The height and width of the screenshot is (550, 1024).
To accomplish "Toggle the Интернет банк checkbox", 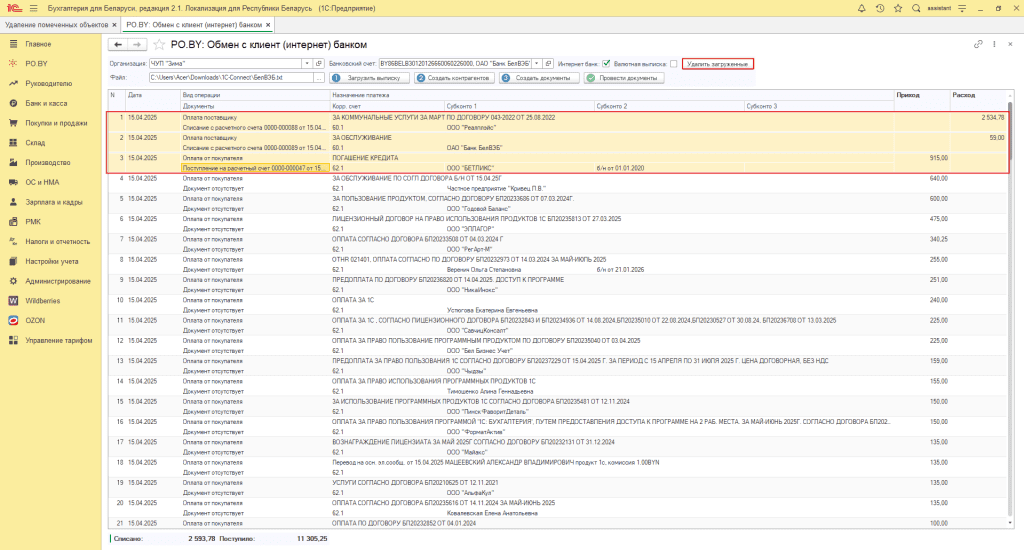I will (x=606, y=63).
